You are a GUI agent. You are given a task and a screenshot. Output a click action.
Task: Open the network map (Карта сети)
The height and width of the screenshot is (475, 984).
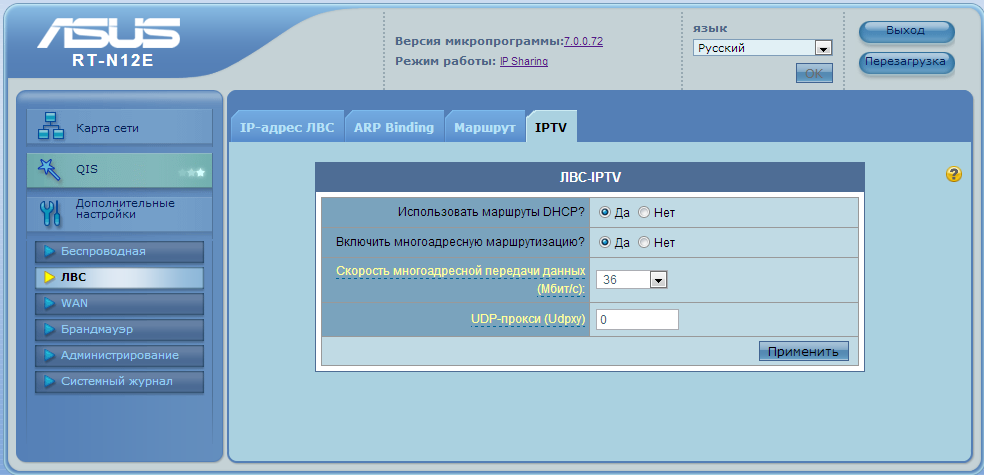point(118,128)
